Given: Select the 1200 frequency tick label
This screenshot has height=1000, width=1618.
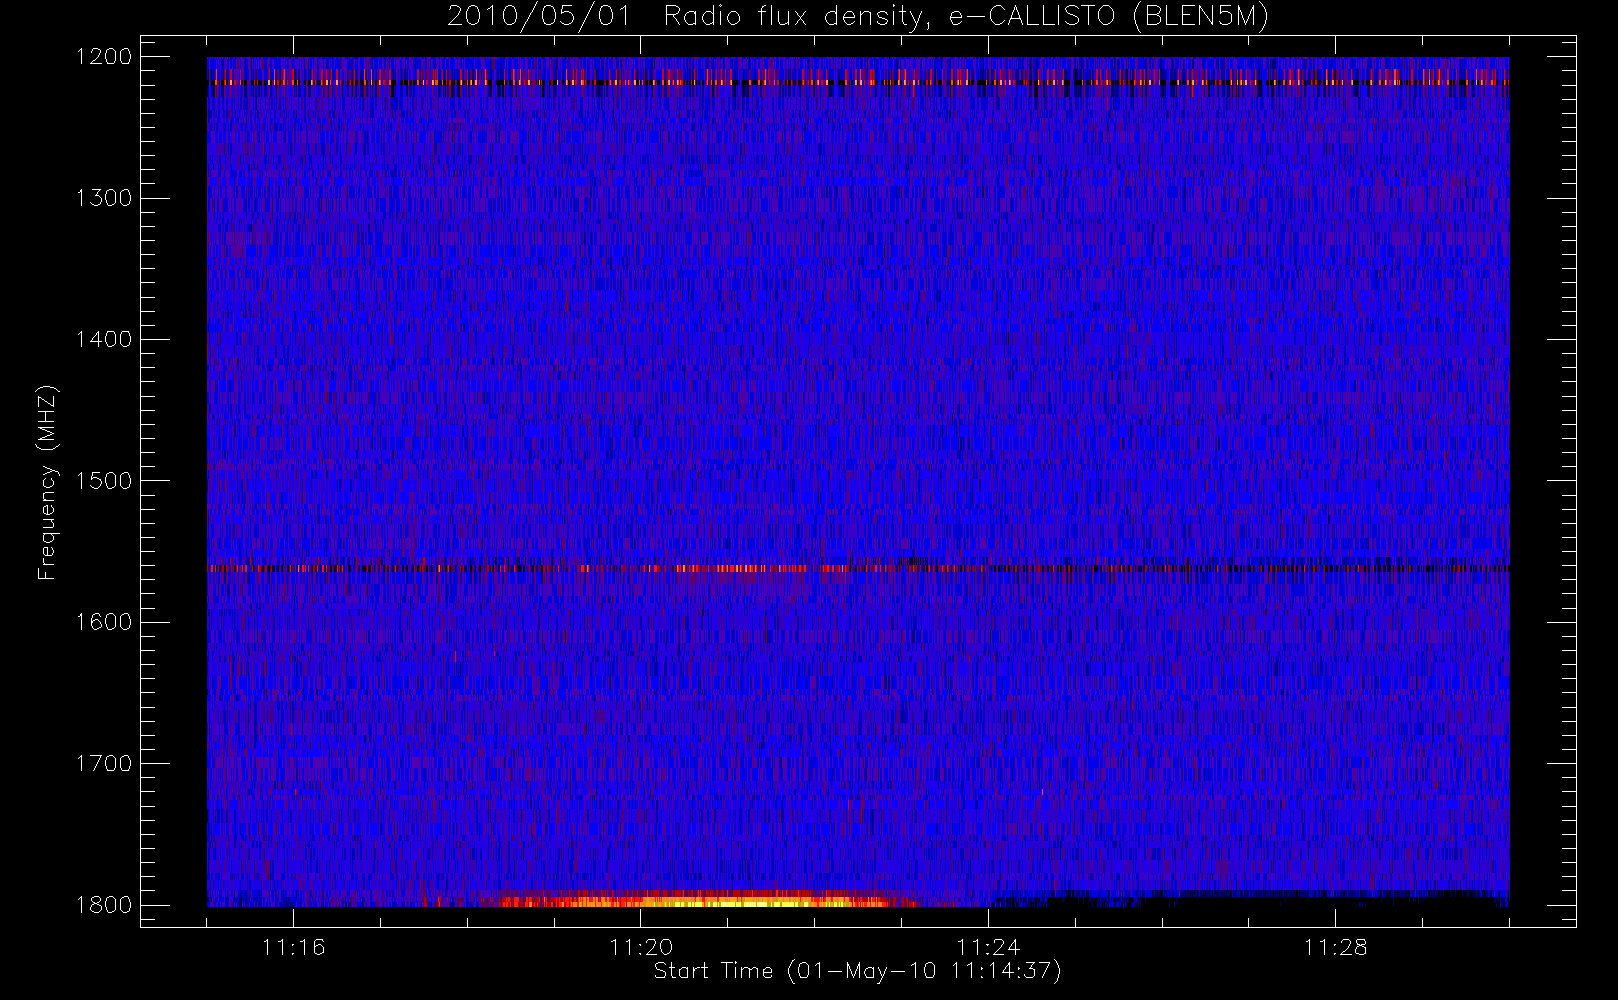Looking at the screenshot, I should (x=105, y=57).
